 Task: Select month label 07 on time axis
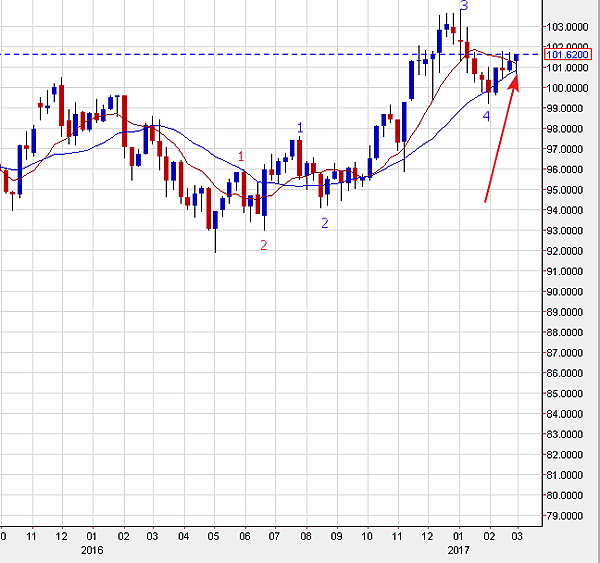pos(274,536)
